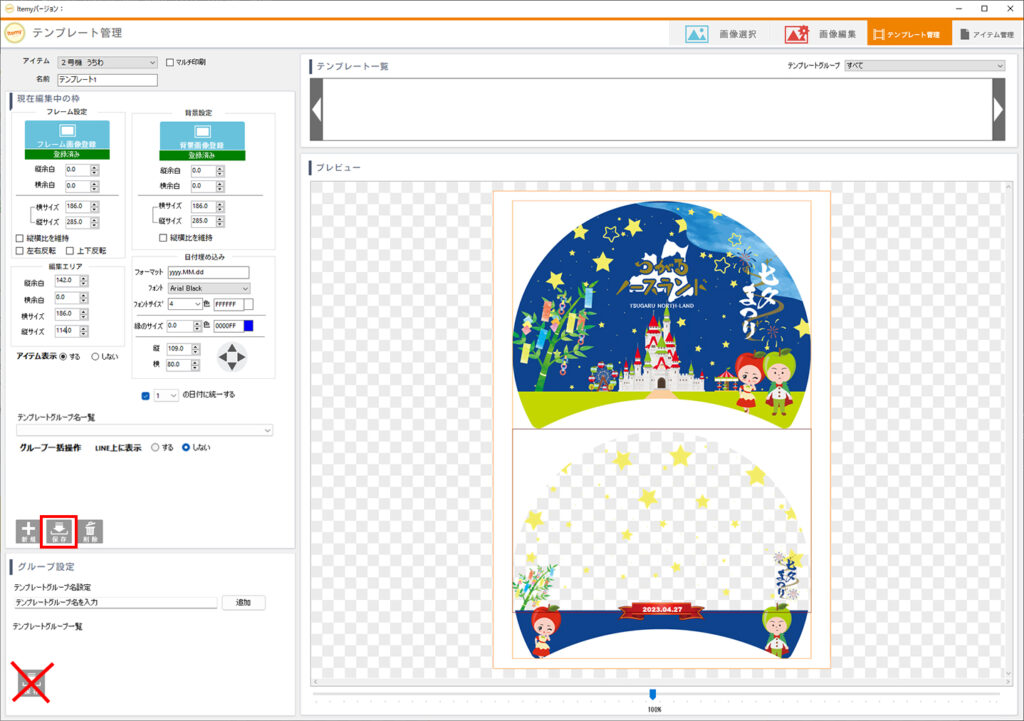Switch to the 画像選択 tab
The height and width of the screenshot is (721, 1024).
tap(722, 34)
